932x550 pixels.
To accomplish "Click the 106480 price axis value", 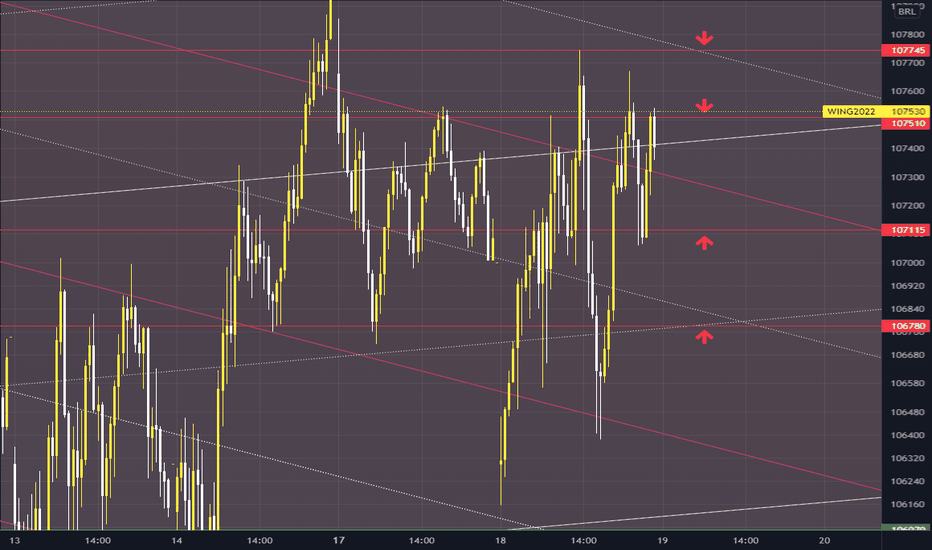I will (907, 411).
